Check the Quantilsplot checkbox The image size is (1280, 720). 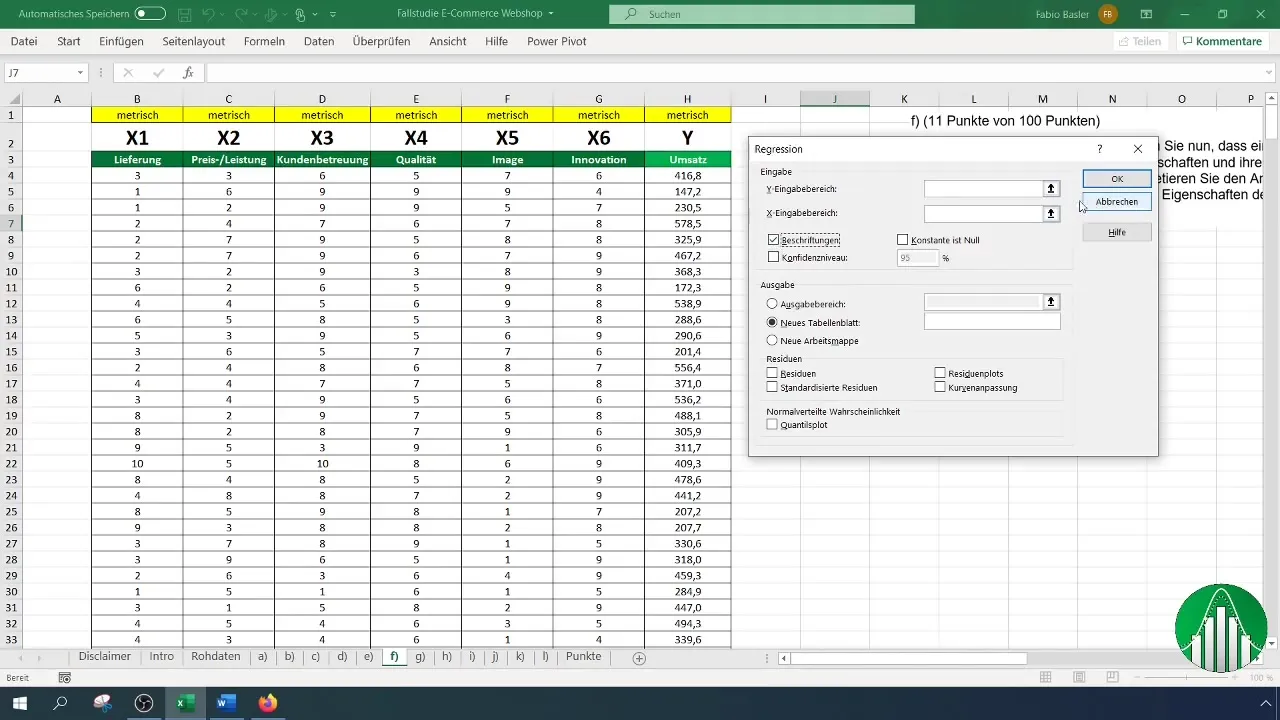click(772, 424)
